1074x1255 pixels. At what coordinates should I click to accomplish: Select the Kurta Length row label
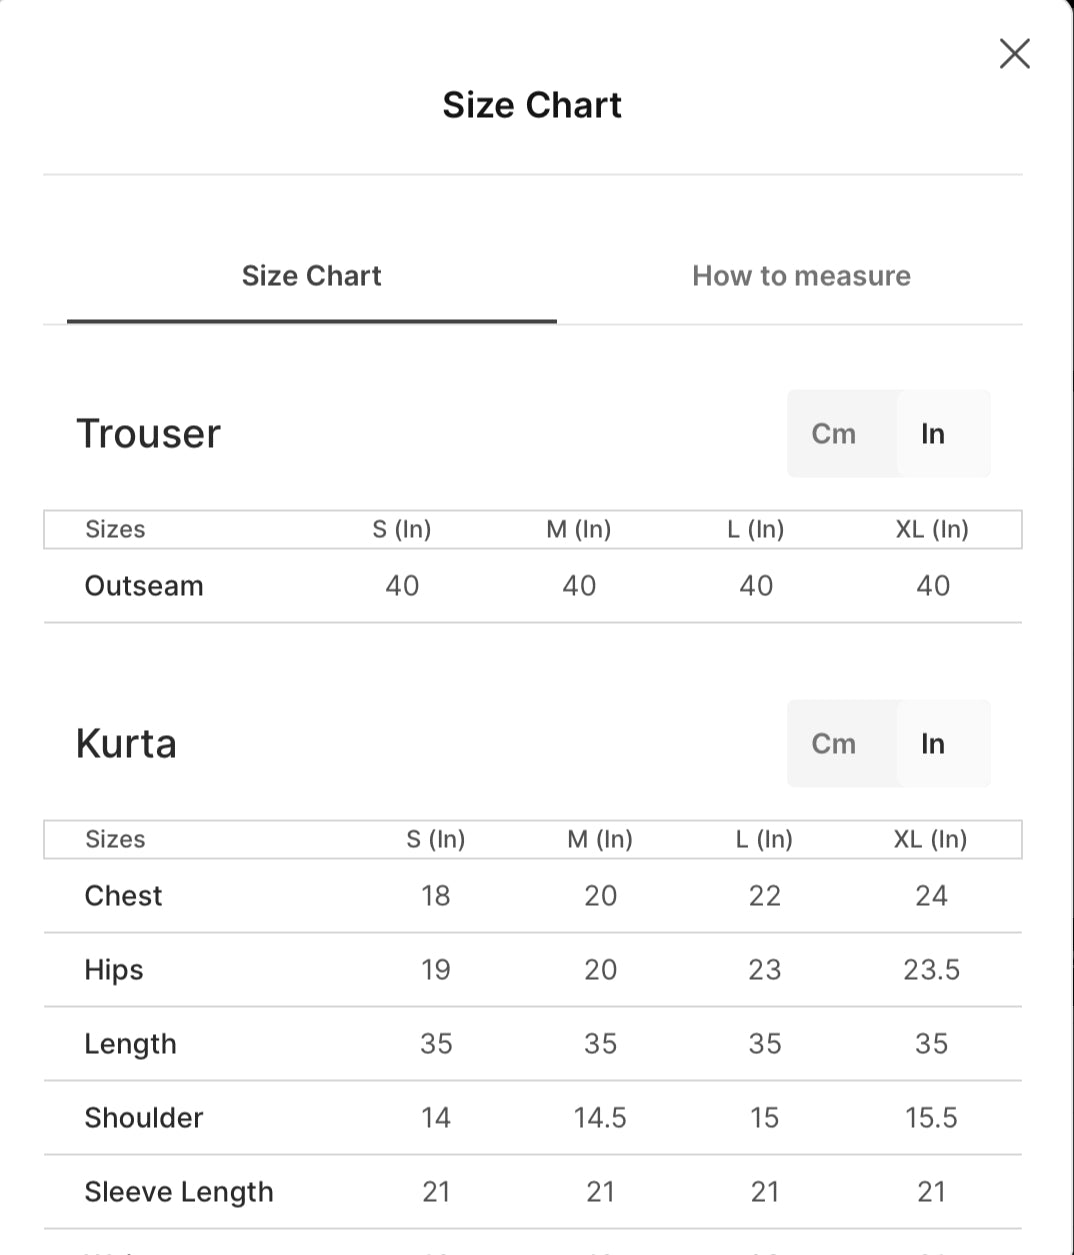click(x=131, y=1044)
